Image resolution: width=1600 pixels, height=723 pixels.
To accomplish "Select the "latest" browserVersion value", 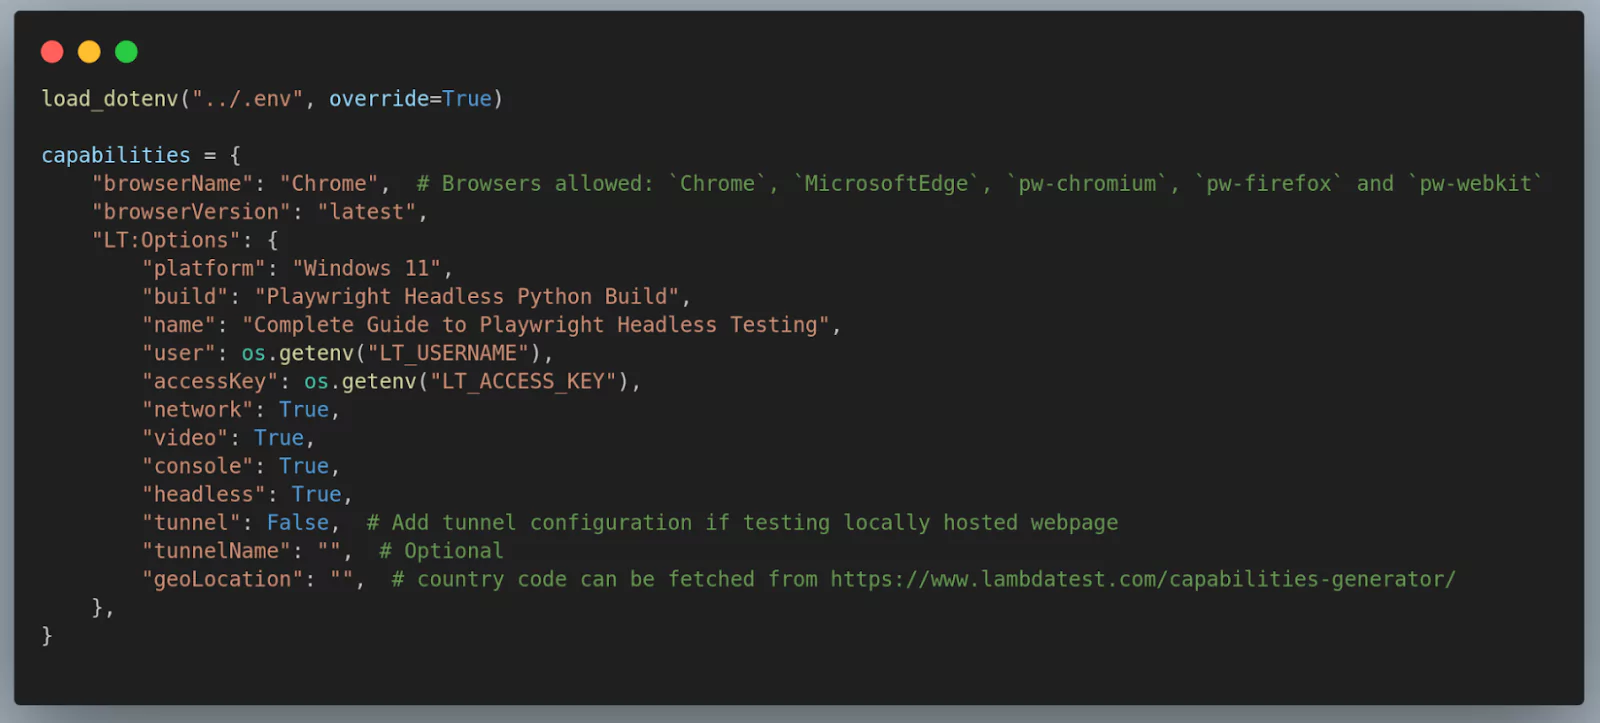I will pyautogui.click(x=366, y=212).
